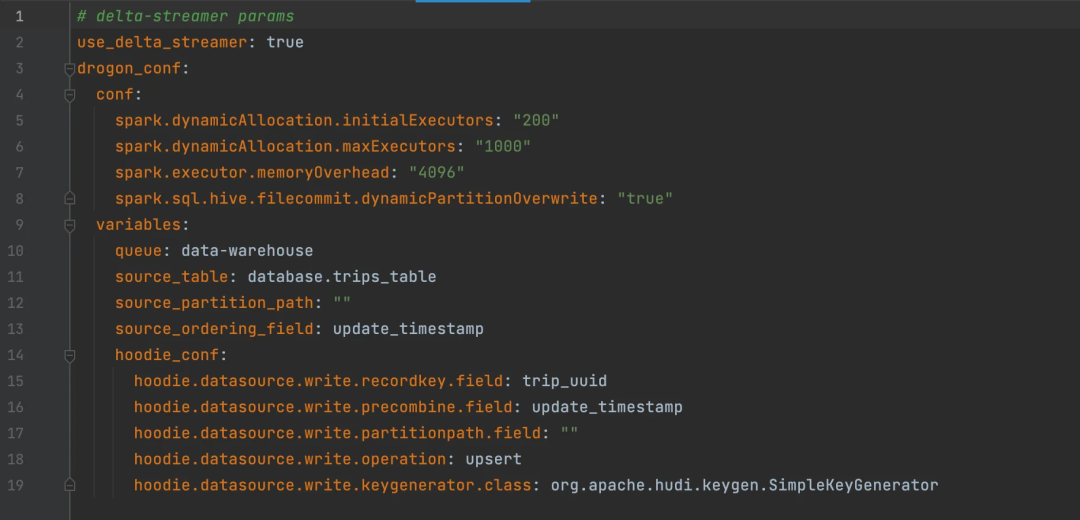
Task: Click line number 2 in the gutter
Action: [19, 42]
